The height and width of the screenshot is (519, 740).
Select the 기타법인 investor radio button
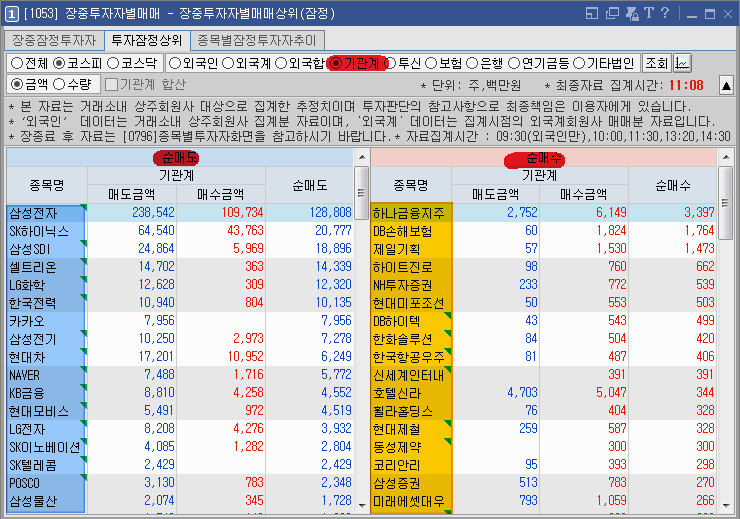[x=579, y=63]
